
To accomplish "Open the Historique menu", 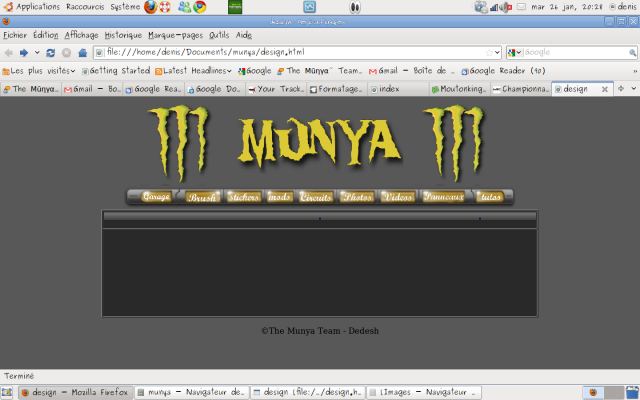I will coord(123,35).
